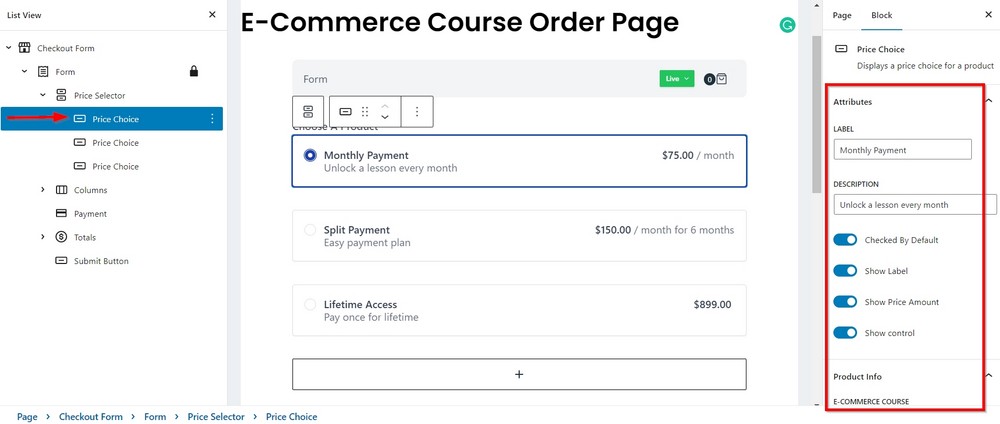Open options menu for selected Price Choice row
The image size is (1000, 424).
tap(212, 119)
